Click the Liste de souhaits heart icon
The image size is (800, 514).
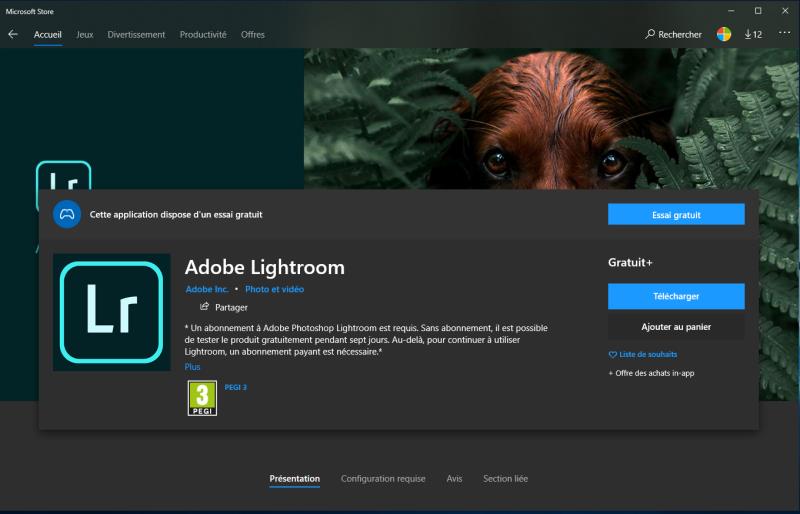(613, 354)
